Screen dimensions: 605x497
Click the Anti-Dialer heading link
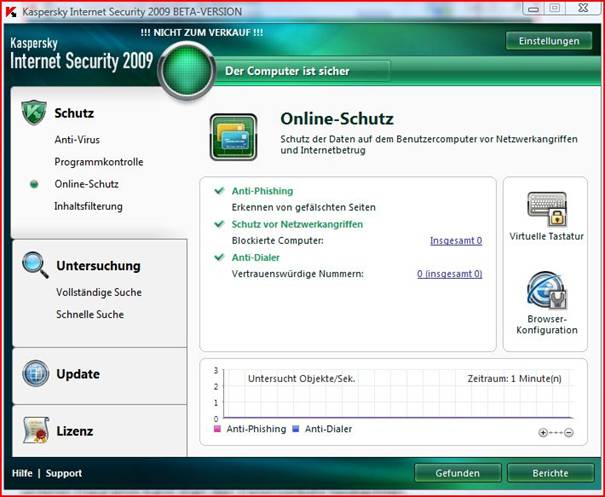click(x=255, y=257)
